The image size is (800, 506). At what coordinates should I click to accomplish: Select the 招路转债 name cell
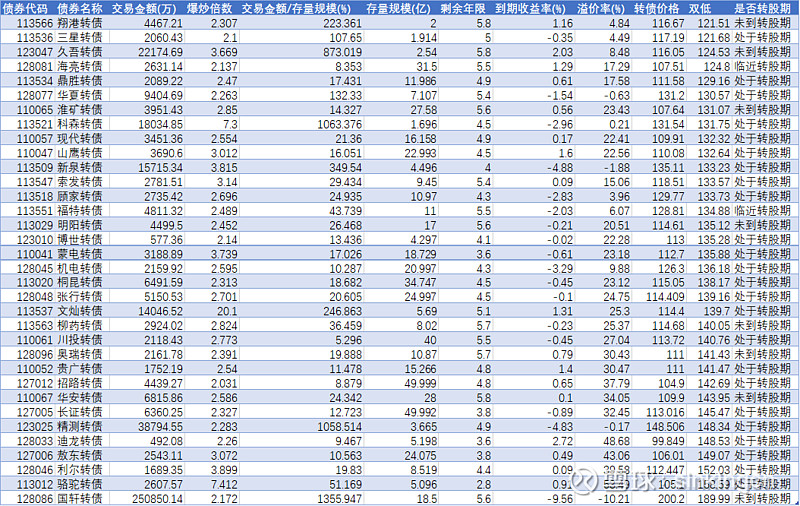tap(79, 383)
